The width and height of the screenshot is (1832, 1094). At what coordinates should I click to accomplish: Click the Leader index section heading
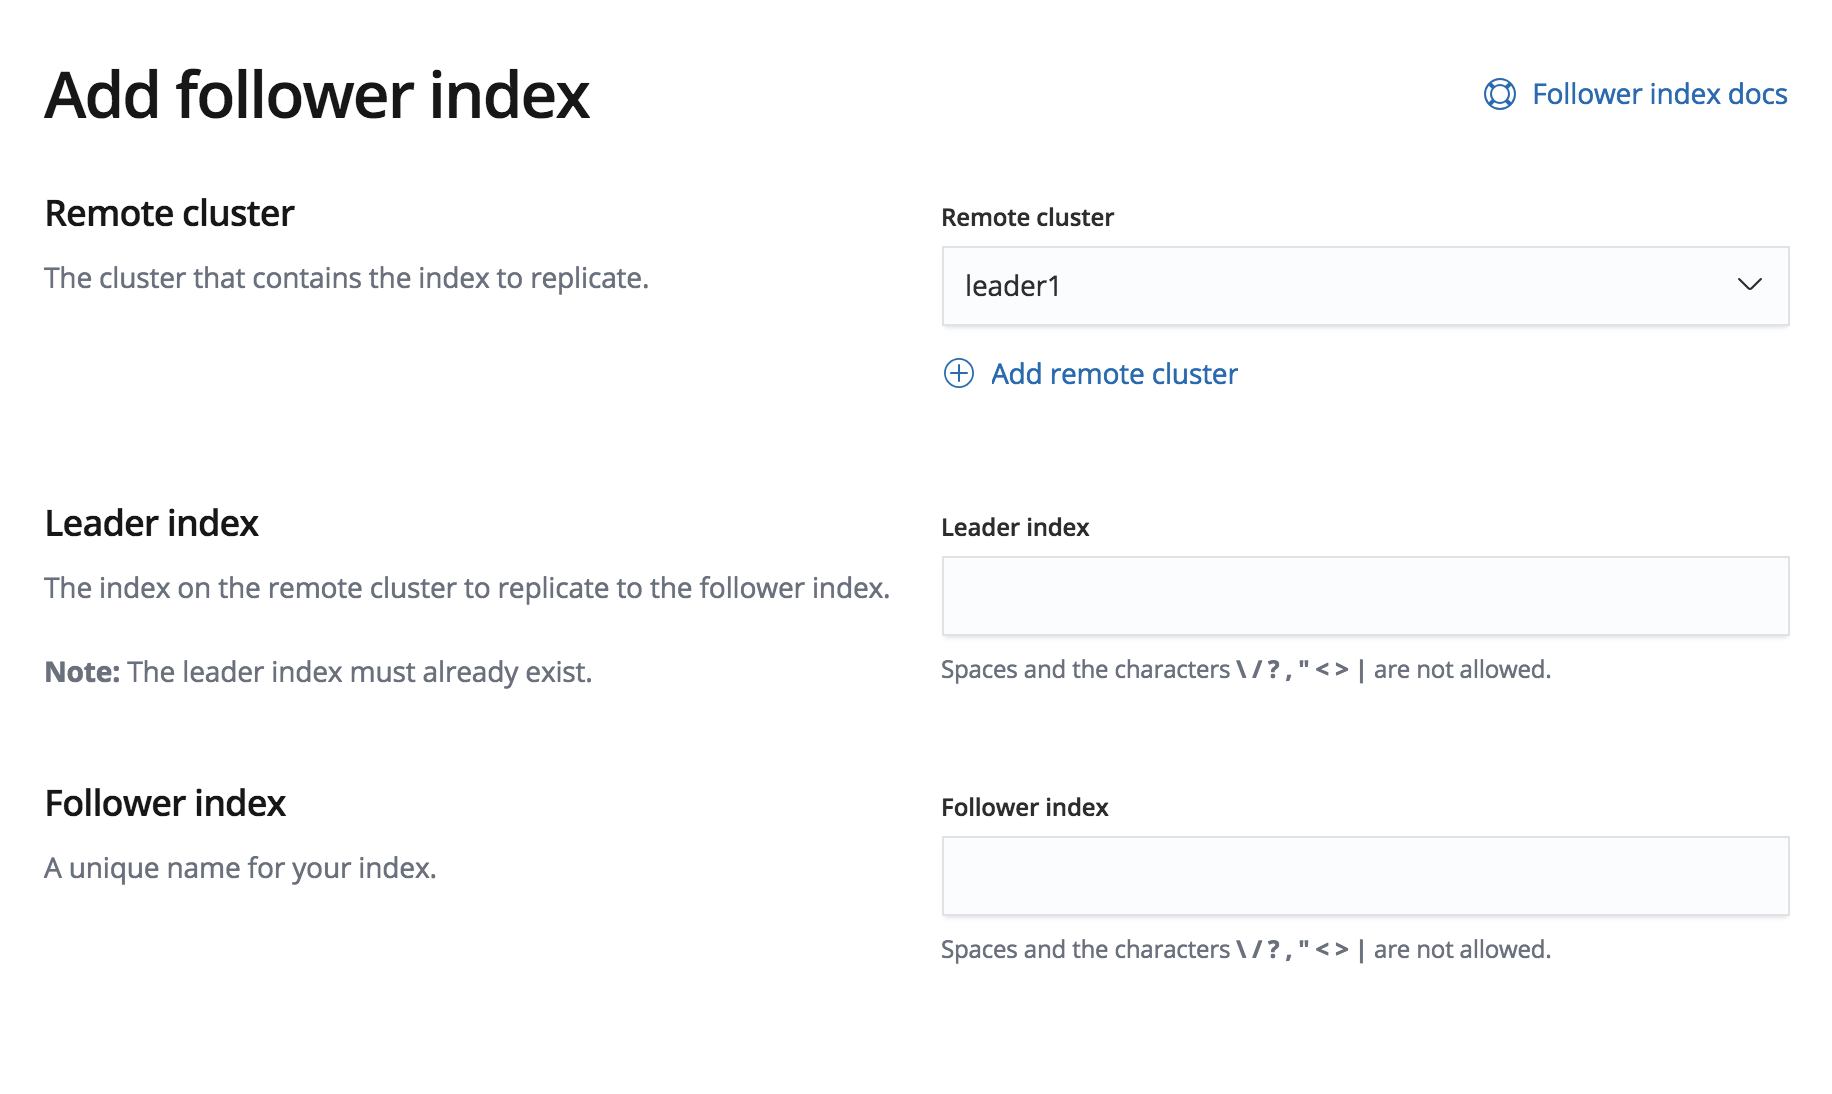pos(151,522)
